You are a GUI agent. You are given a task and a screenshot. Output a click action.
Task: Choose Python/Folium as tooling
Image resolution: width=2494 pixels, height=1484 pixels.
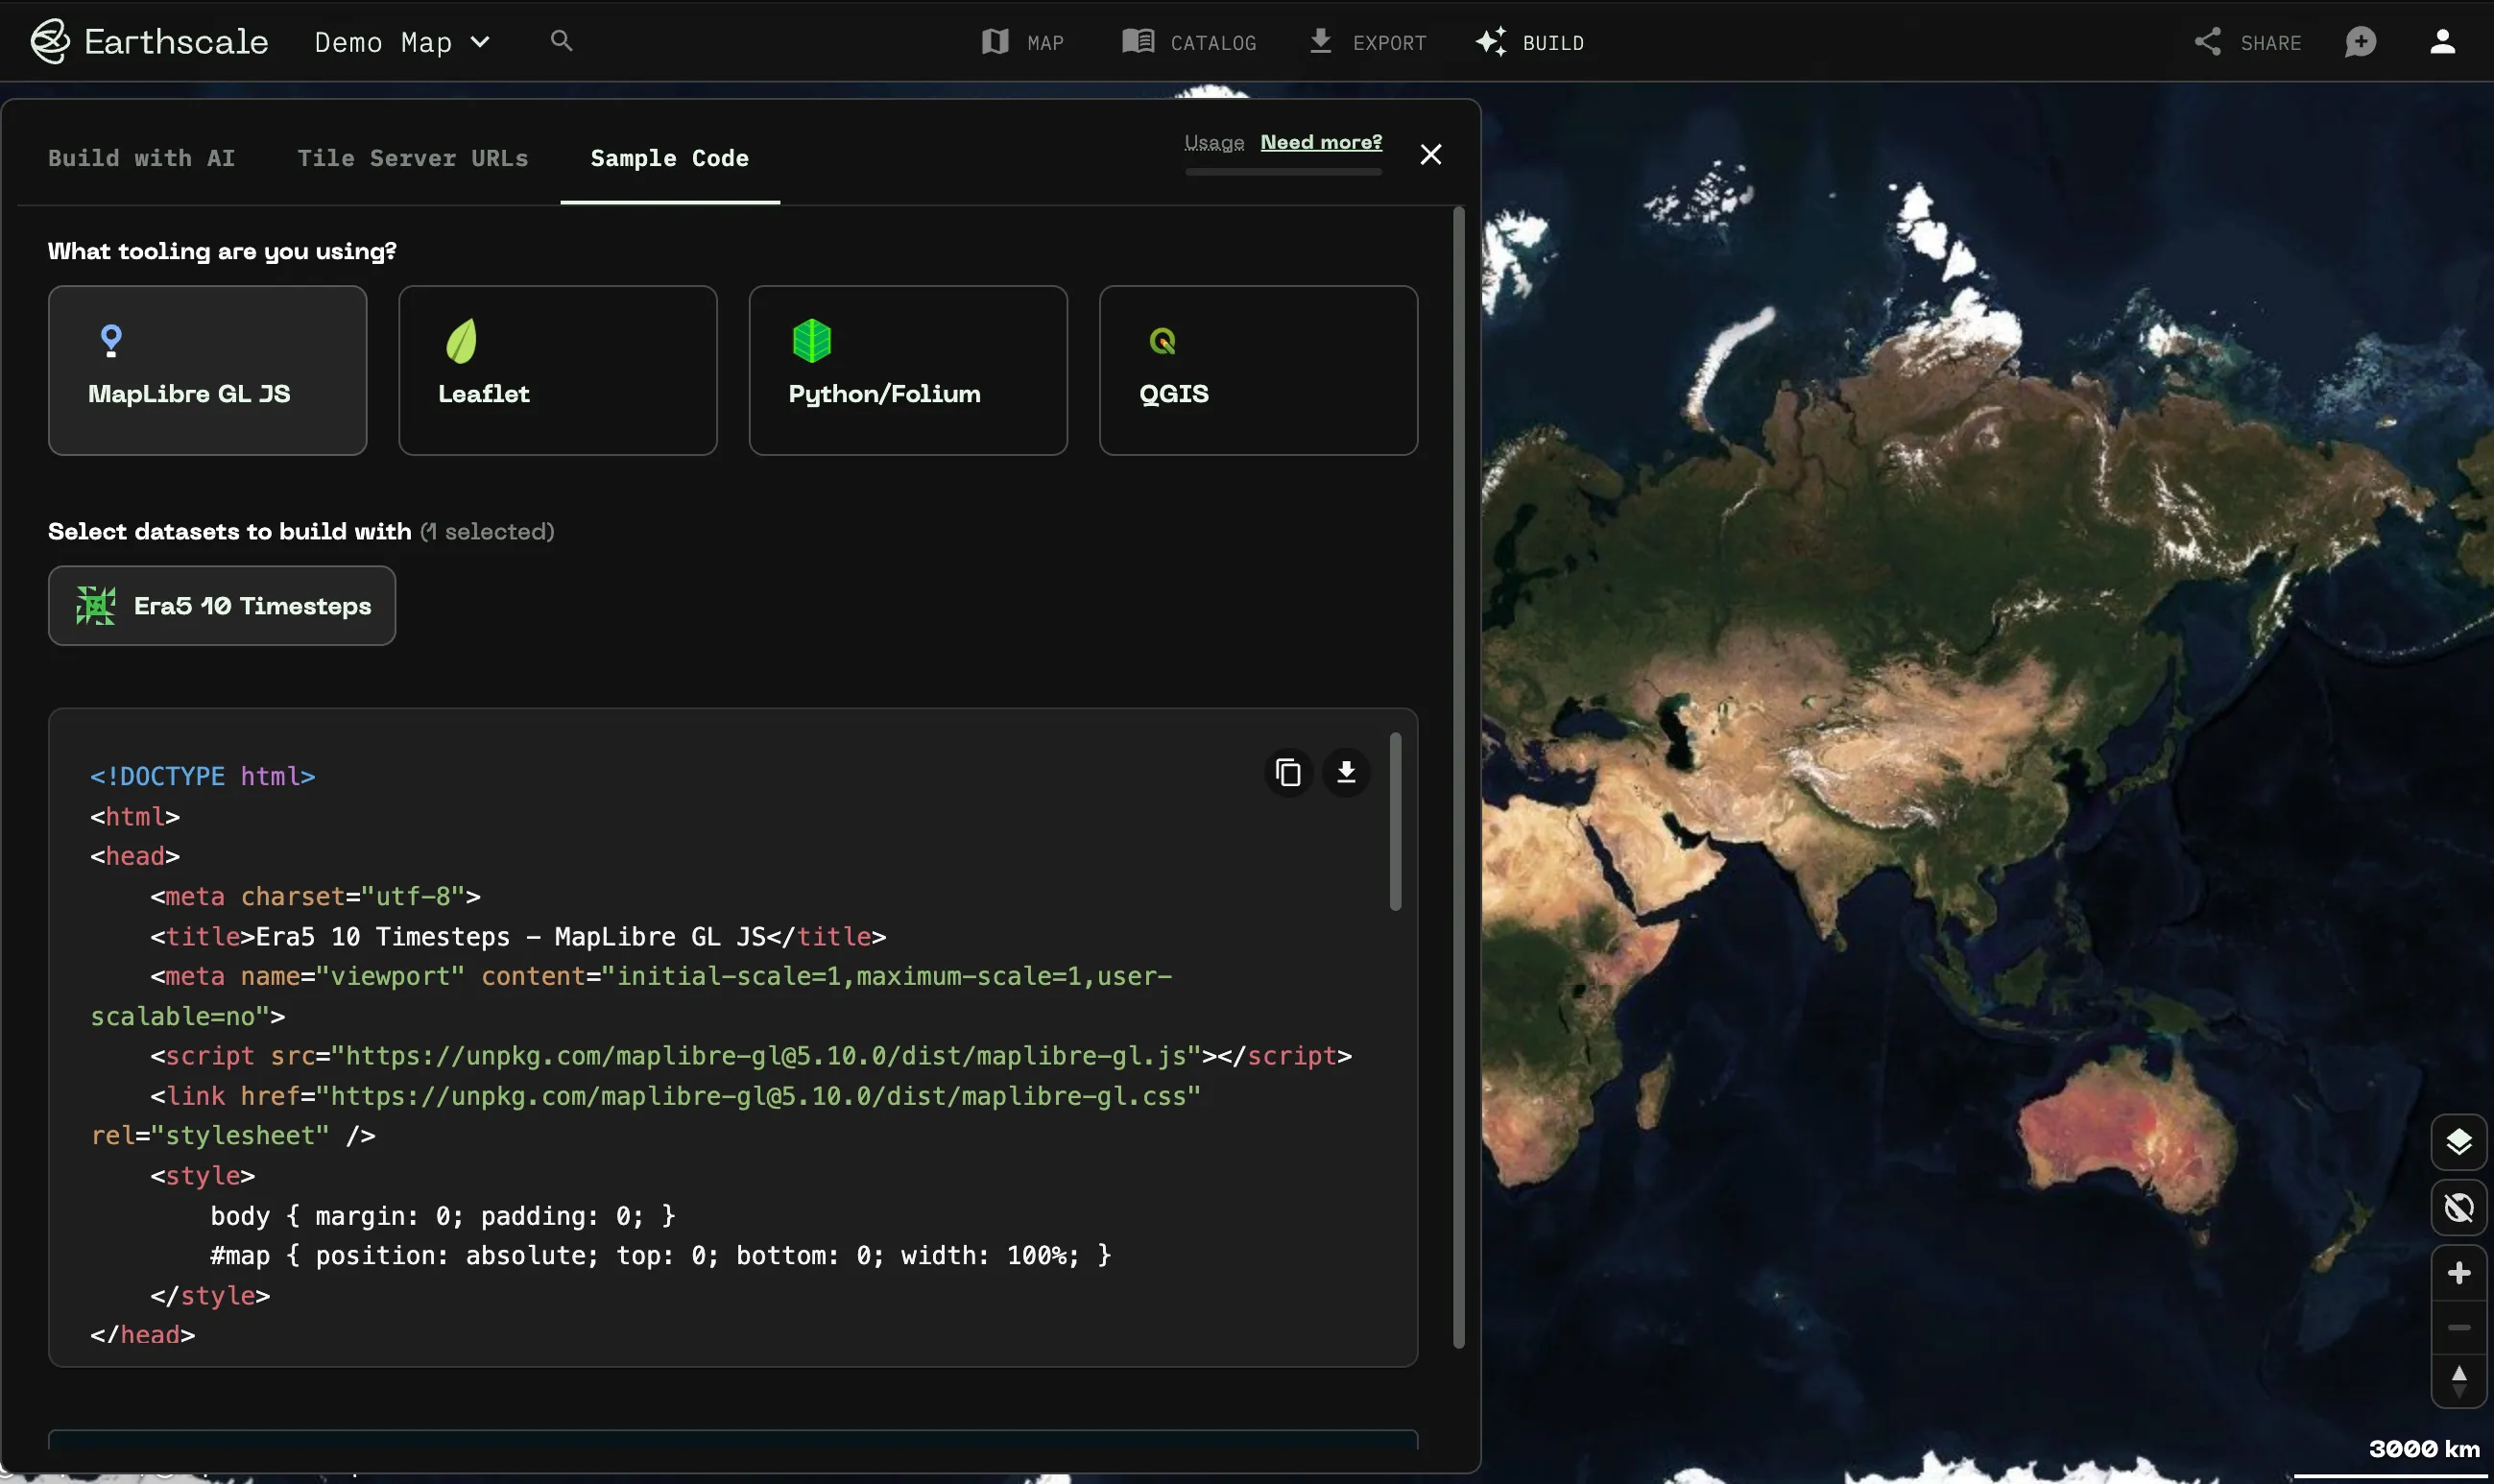coord(907,371)
